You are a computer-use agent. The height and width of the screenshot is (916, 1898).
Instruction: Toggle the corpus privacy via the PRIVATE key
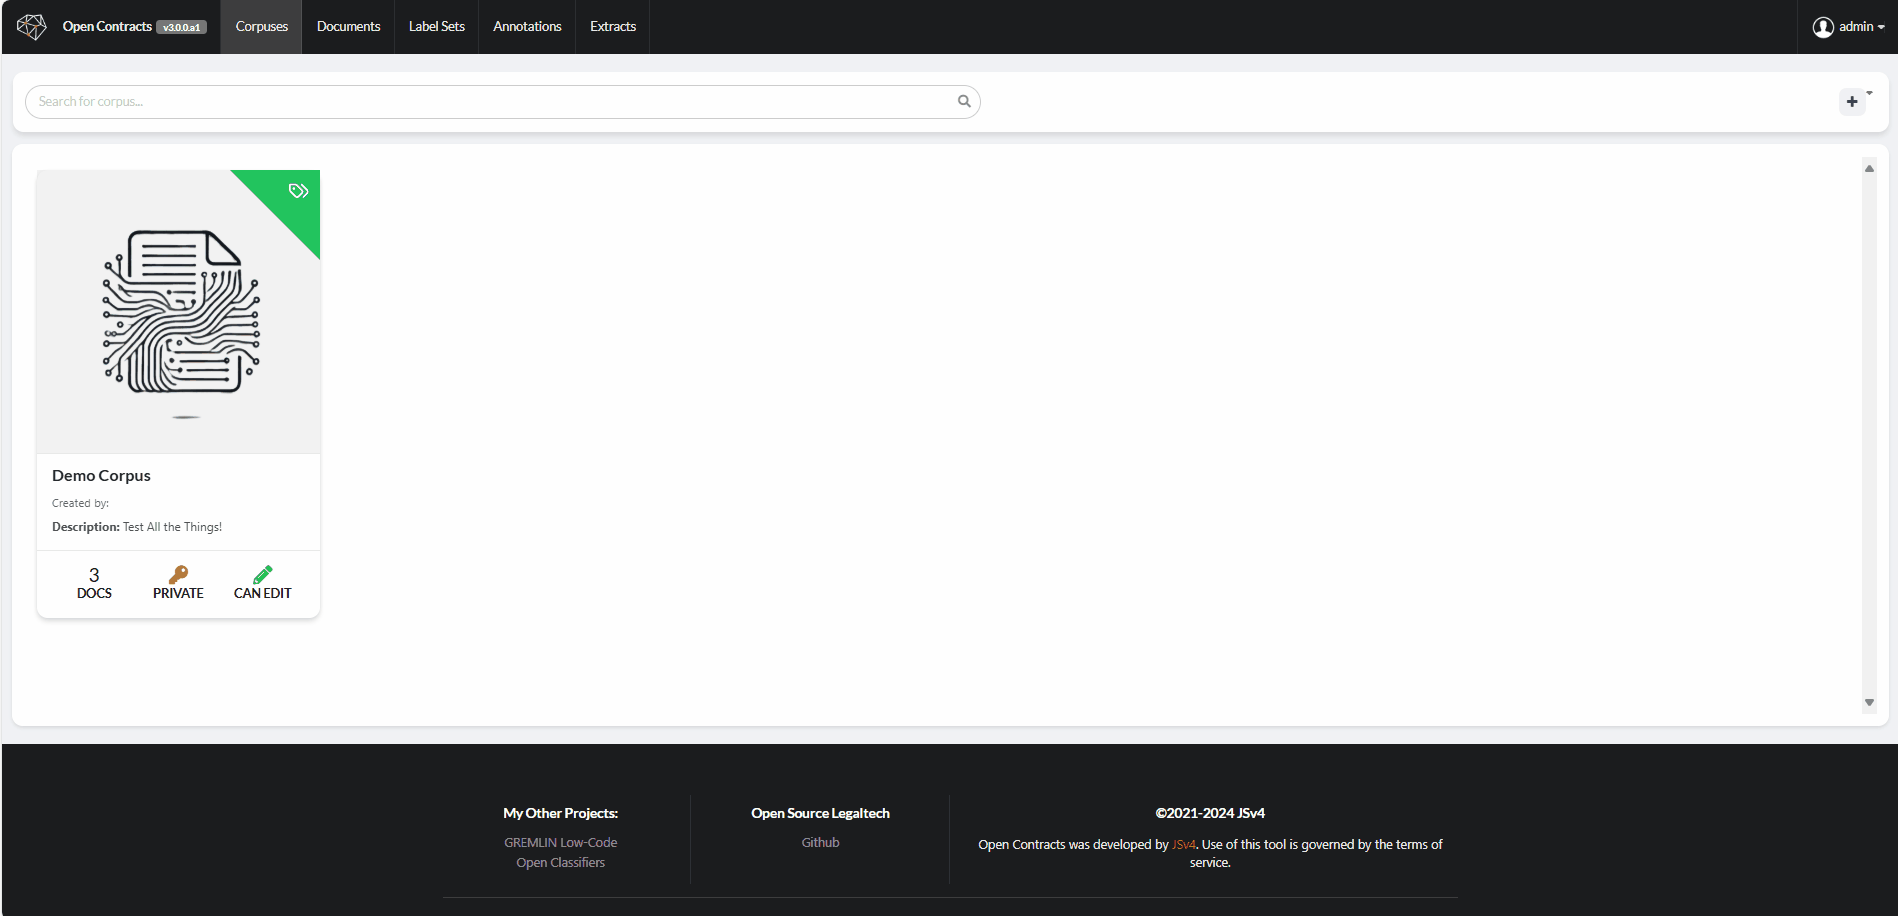click(178, 582)
